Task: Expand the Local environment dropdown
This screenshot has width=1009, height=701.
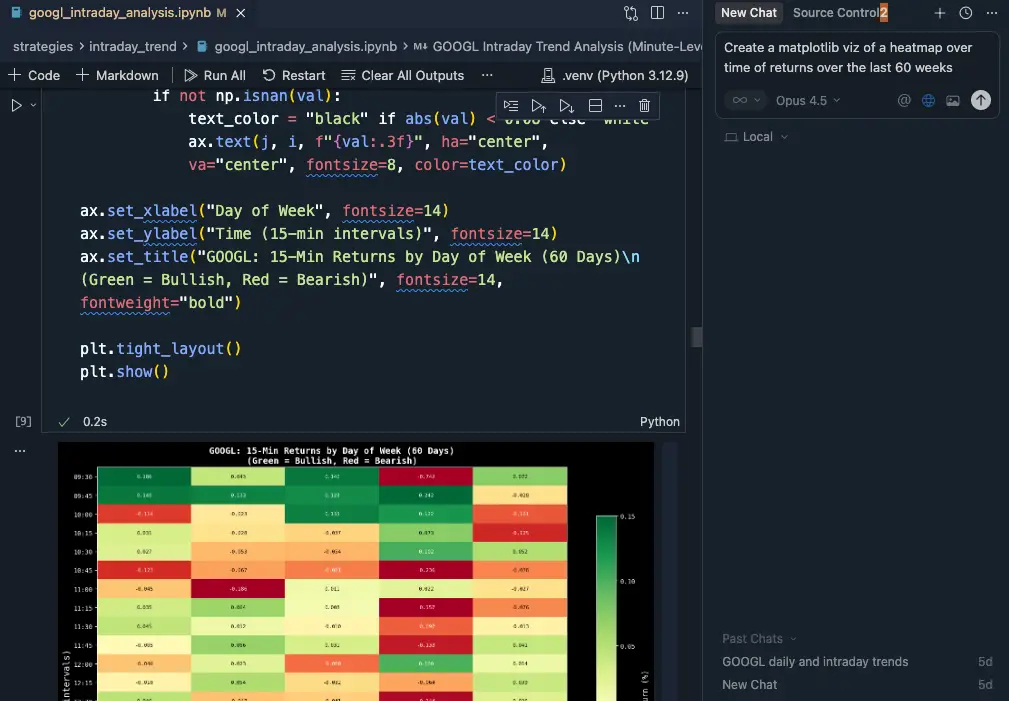Action: click(756, 137)
